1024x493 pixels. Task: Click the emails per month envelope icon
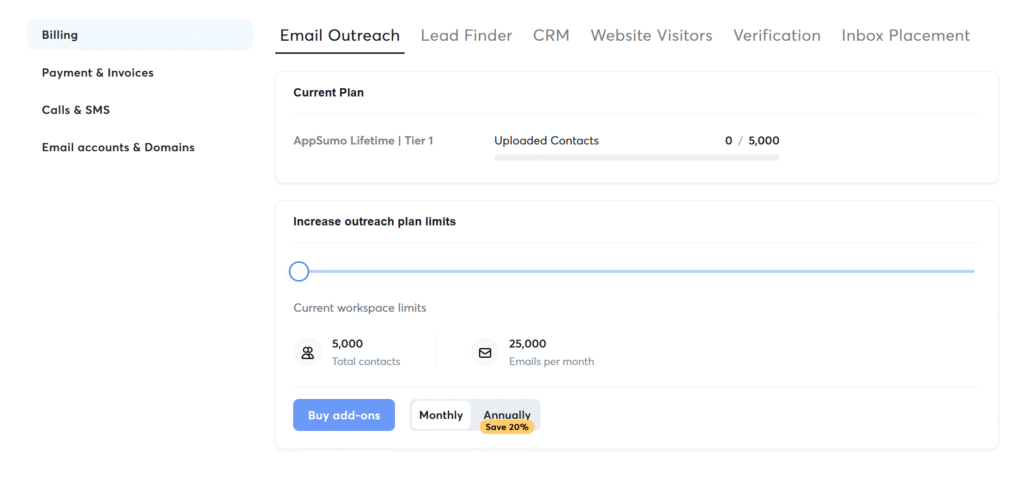(485, 353)
